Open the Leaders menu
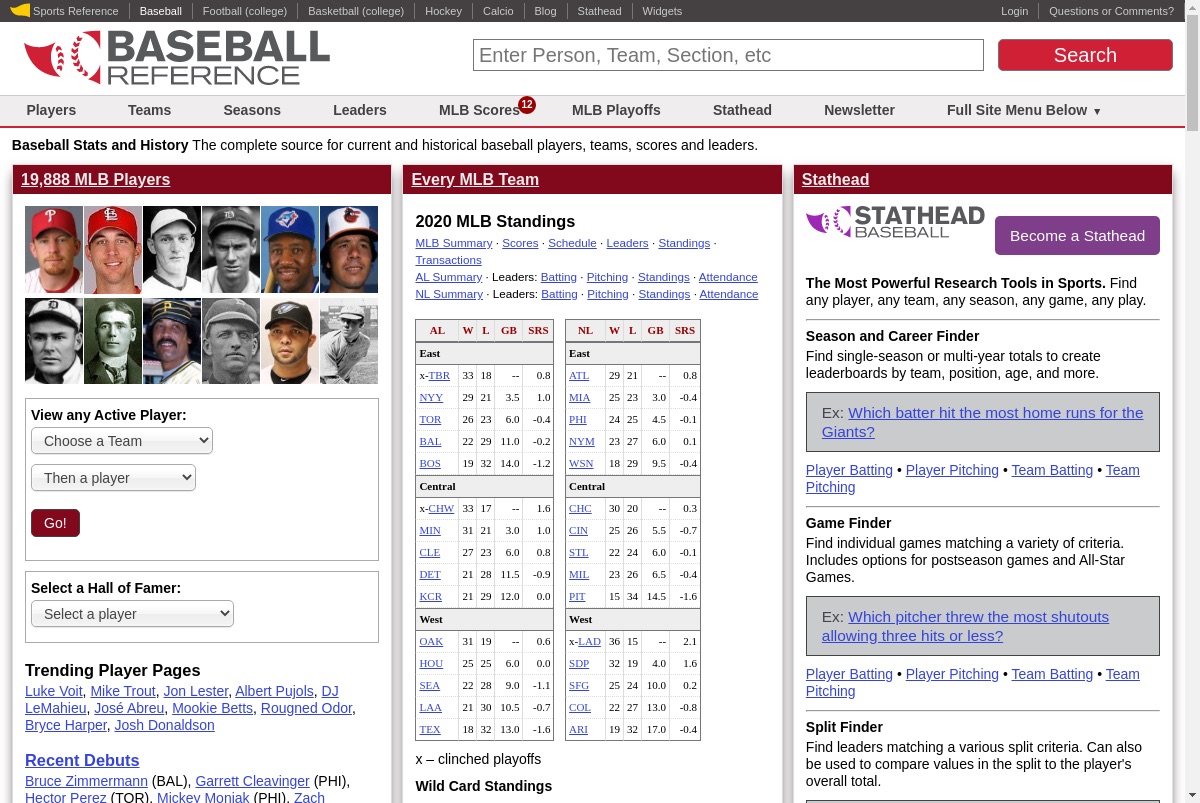This screenshot has width=1200, height=803. pos(360,110)
